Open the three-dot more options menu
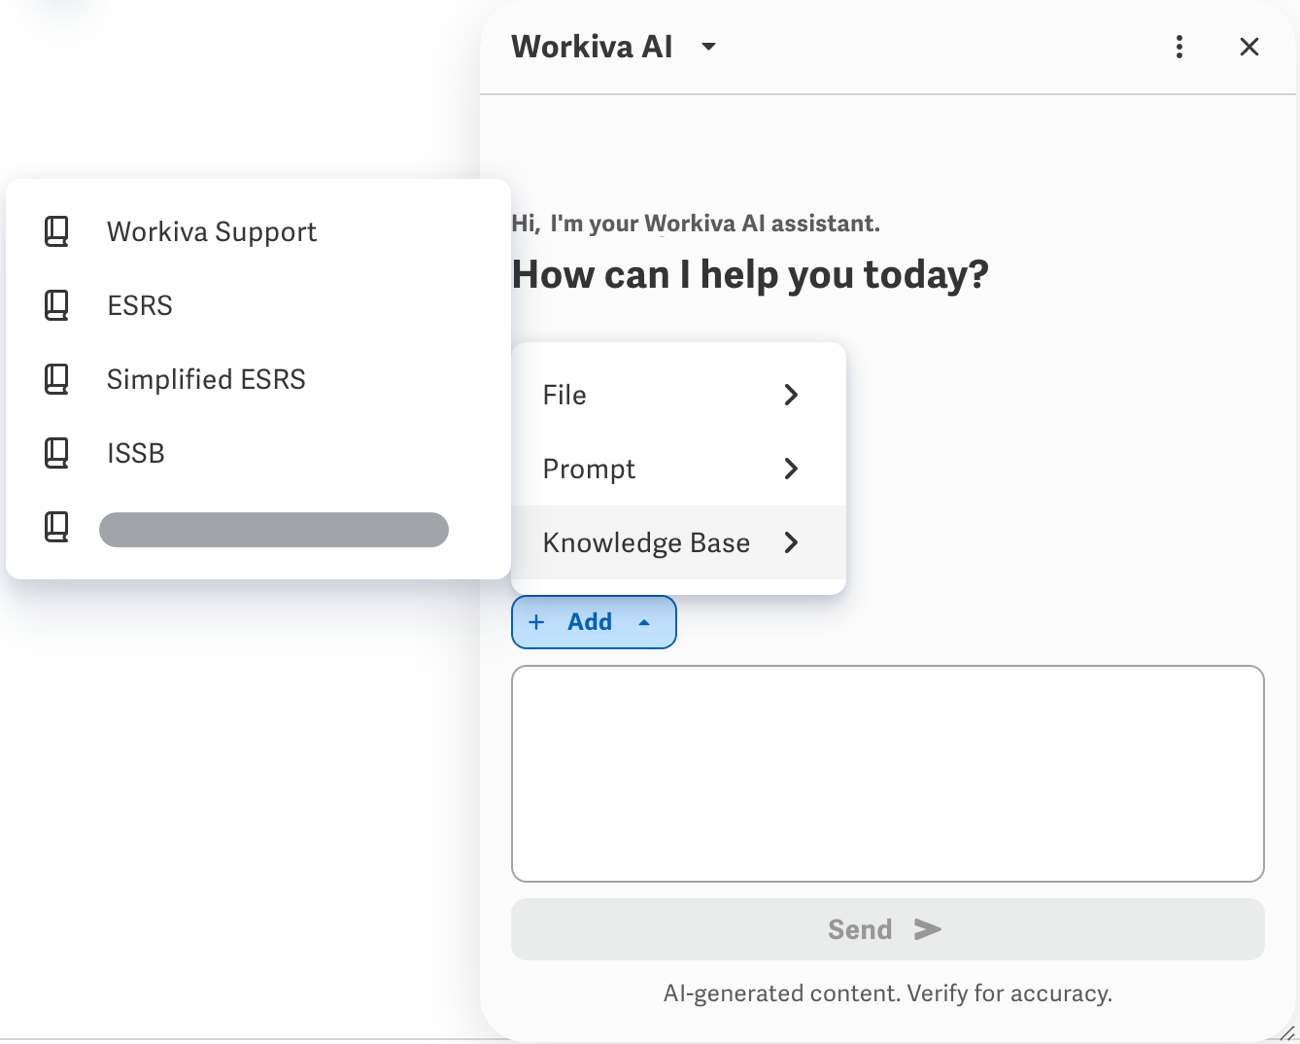1300x1044 pixels. [1180, 47]
